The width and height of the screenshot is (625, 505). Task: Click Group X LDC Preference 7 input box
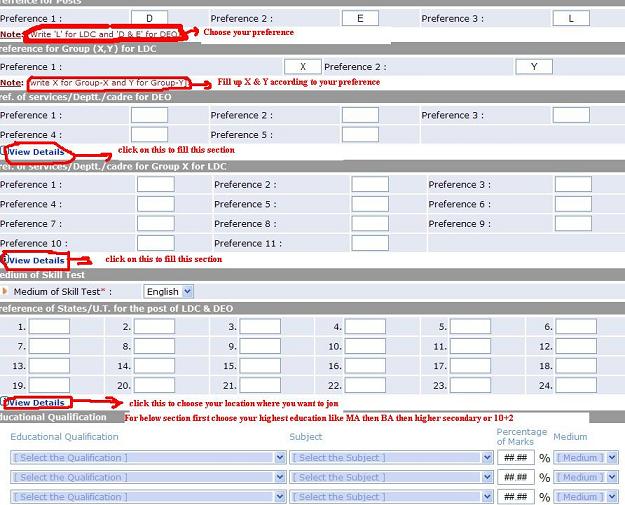(156, 224)
